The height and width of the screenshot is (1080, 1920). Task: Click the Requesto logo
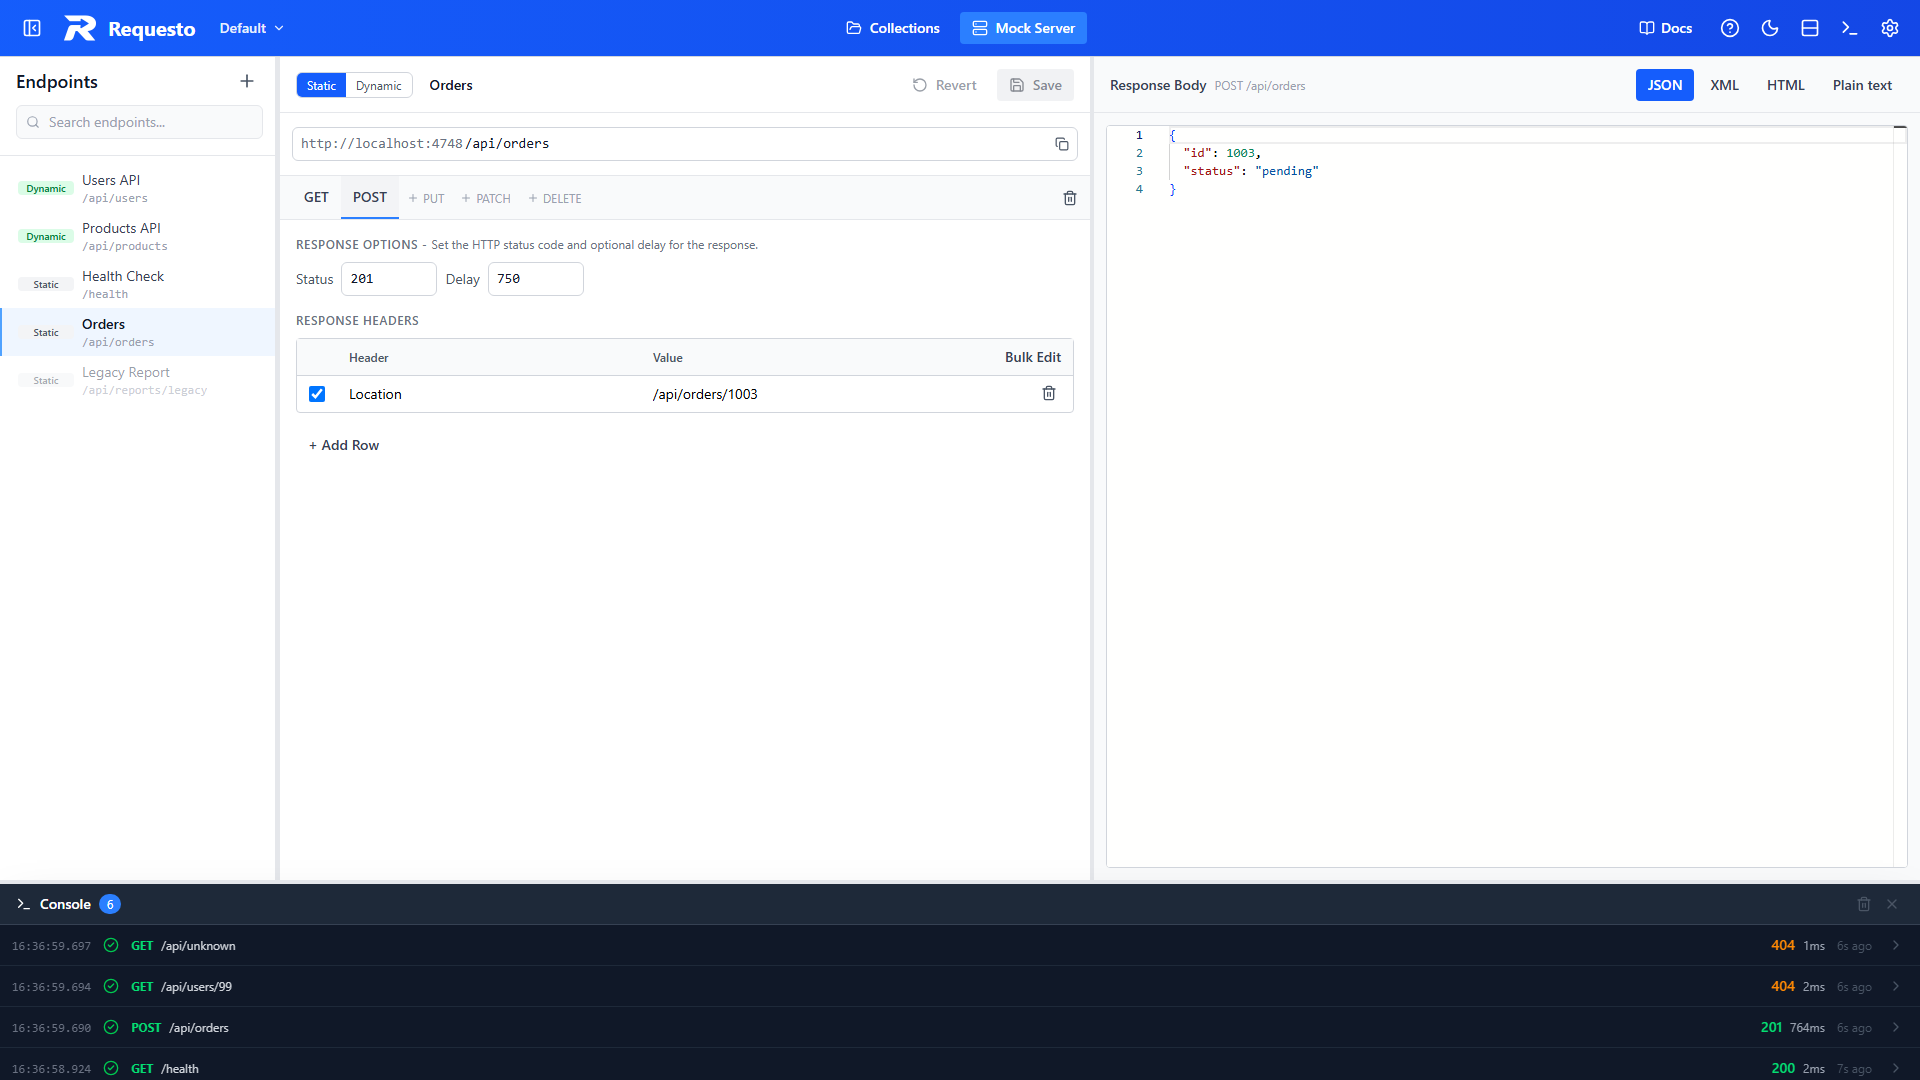click(130, 28)
